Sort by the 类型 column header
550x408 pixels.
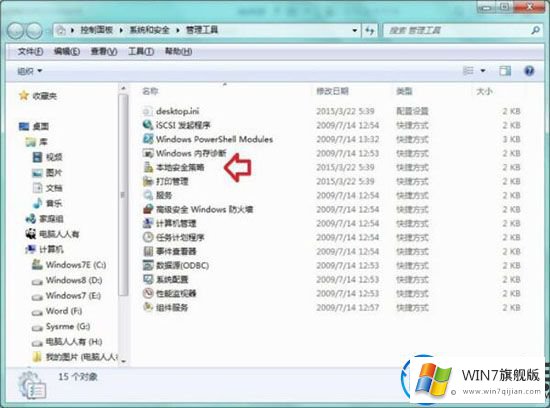tap(404, 92)
